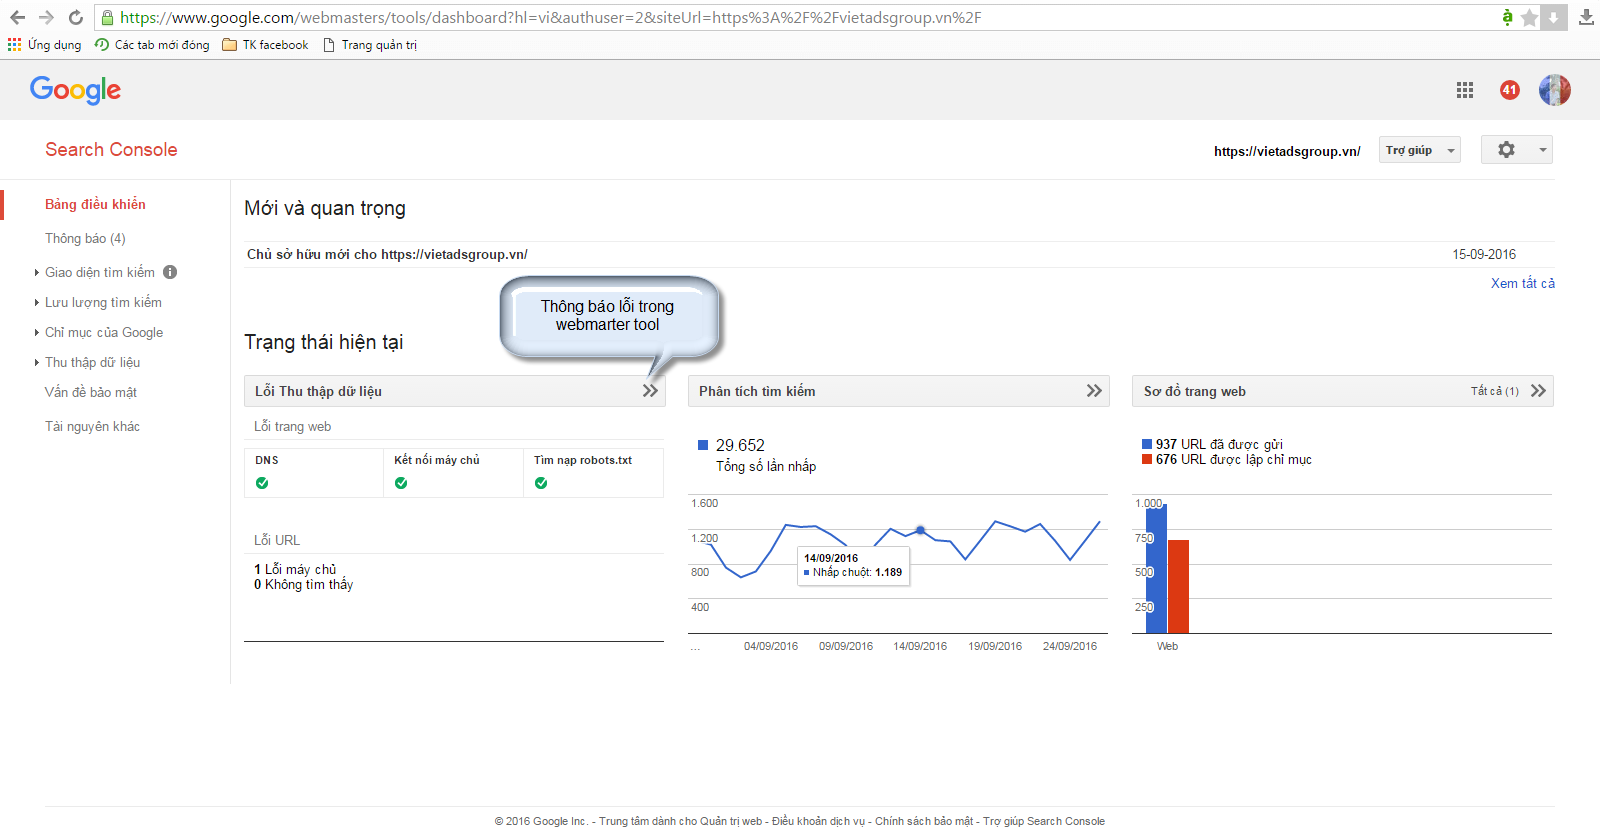Click the 15-09-2016 message date
1600x827 pixels.
(x=1484, y=254)
